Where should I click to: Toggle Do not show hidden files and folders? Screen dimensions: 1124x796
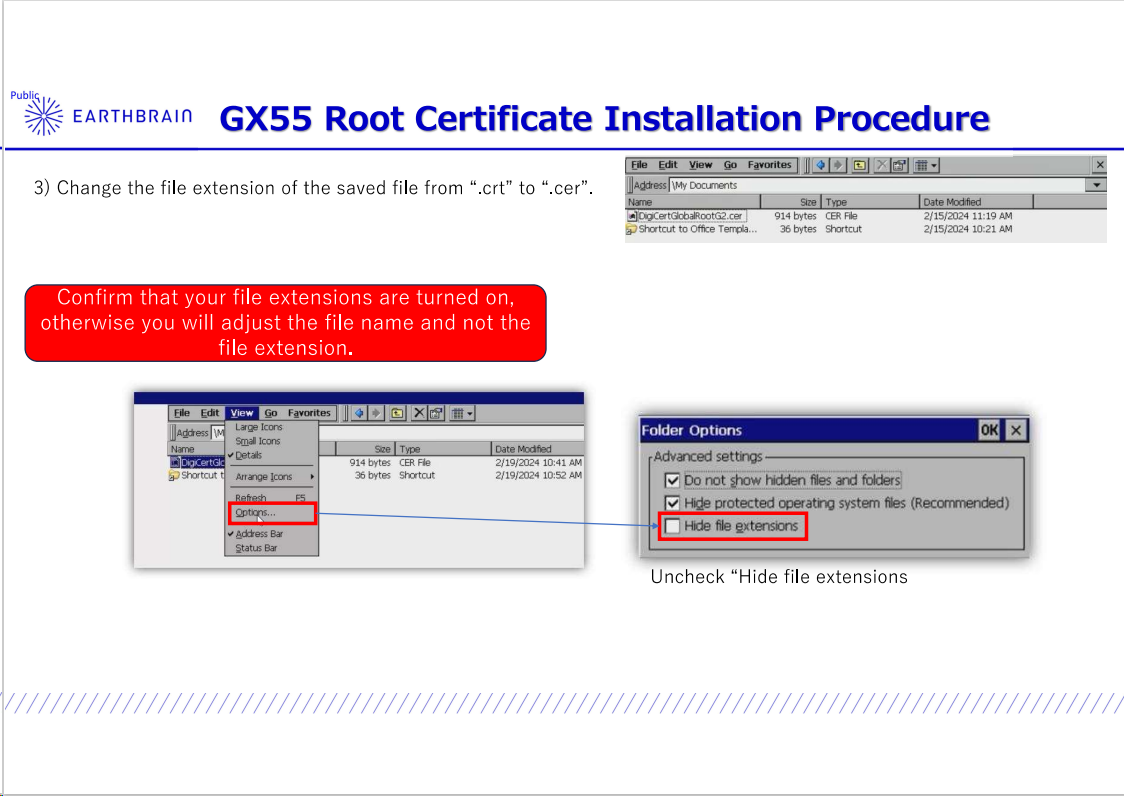click(x=672, y=480)
